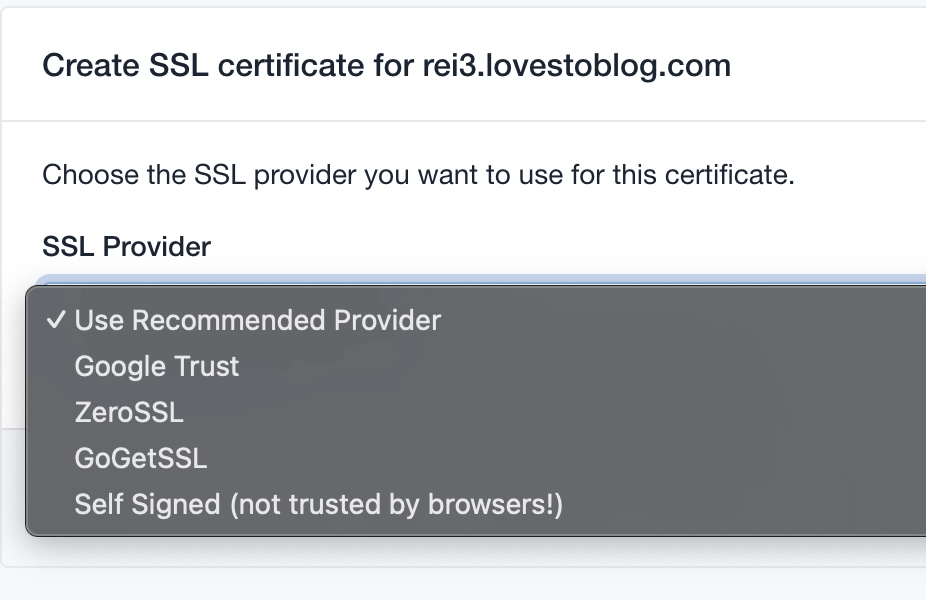Click the SSL Provider field label
926x600 pixels.
pos(126,246)
